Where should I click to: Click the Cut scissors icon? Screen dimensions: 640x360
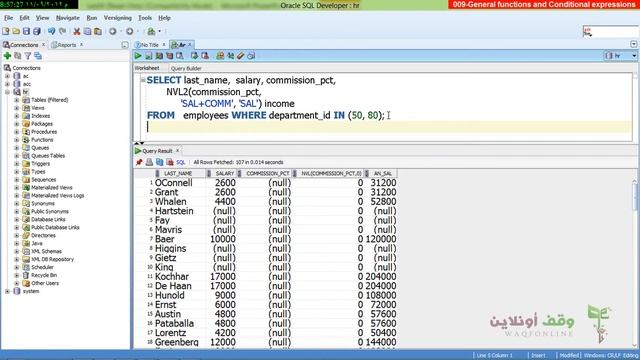[77, 31]
